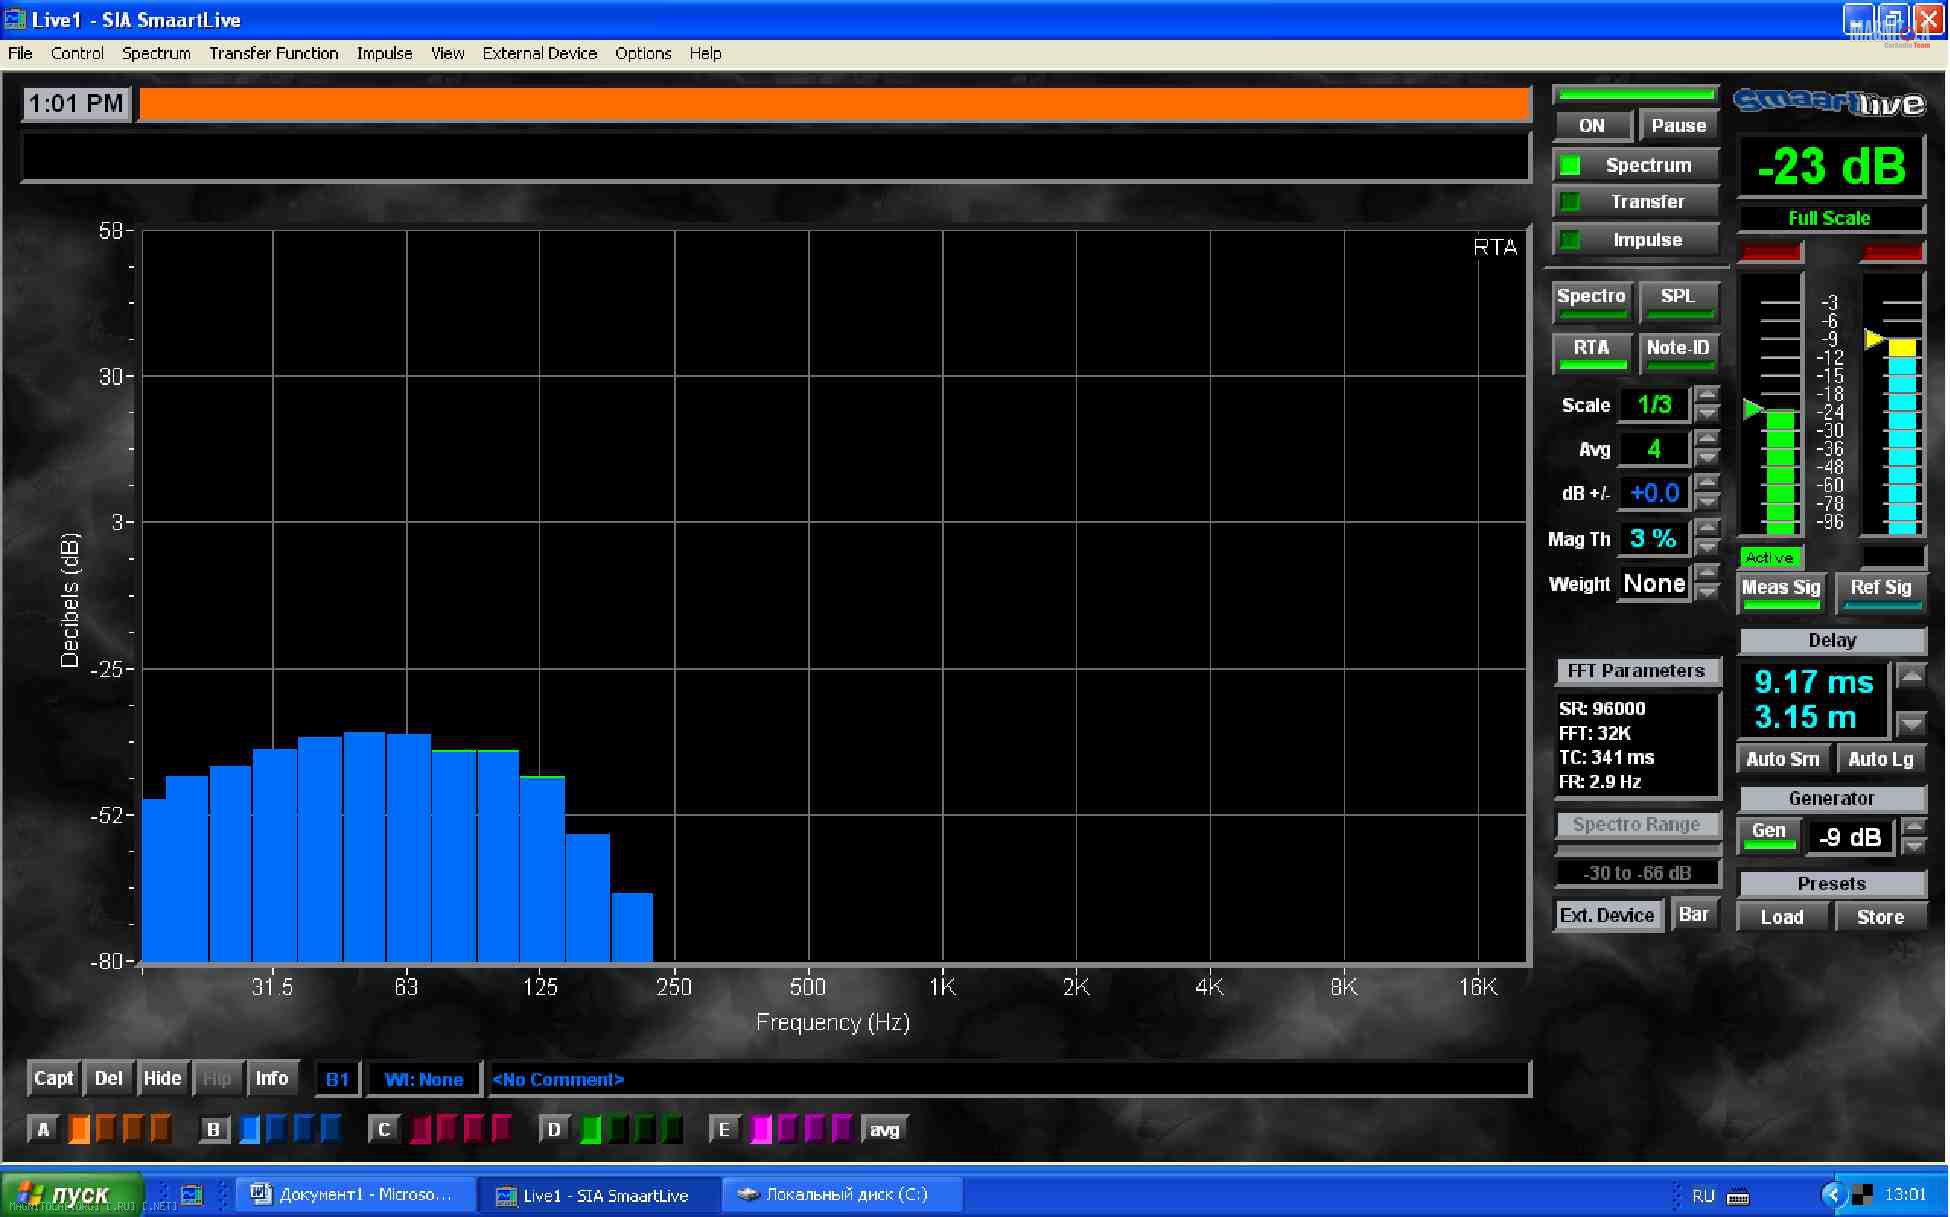
Task: Select bank D green first trace slot
Action: pos(591,1130)
